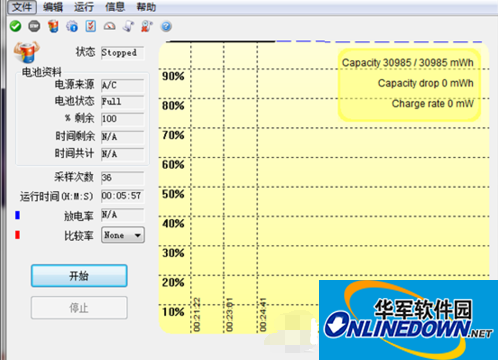Screen dimensions: 498x360
Task: Click the 开始 button
Action: 79,276
